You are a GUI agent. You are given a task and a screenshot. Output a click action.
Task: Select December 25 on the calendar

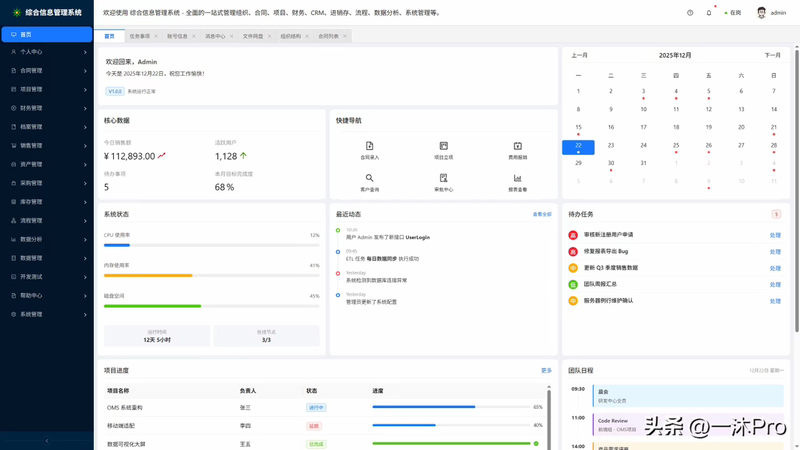676,145
